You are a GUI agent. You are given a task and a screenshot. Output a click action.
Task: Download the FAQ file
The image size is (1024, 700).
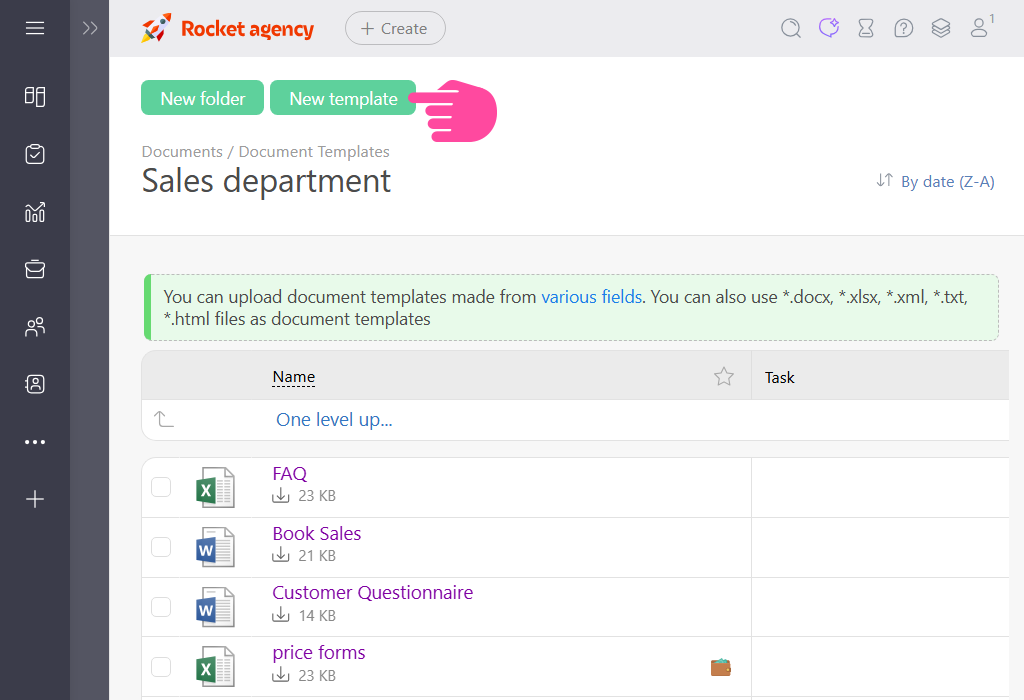[x=281, y=495]
